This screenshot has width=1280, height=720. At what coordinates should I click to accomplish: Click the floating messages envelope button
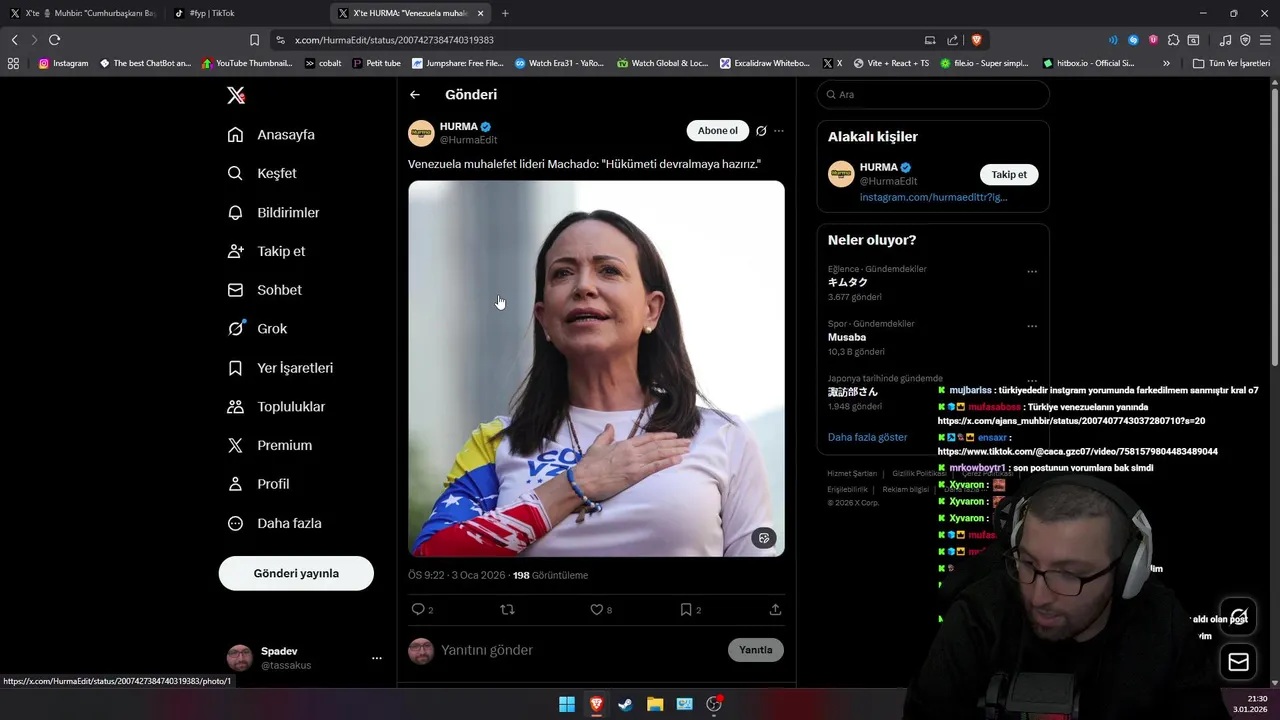(1239, 662)
